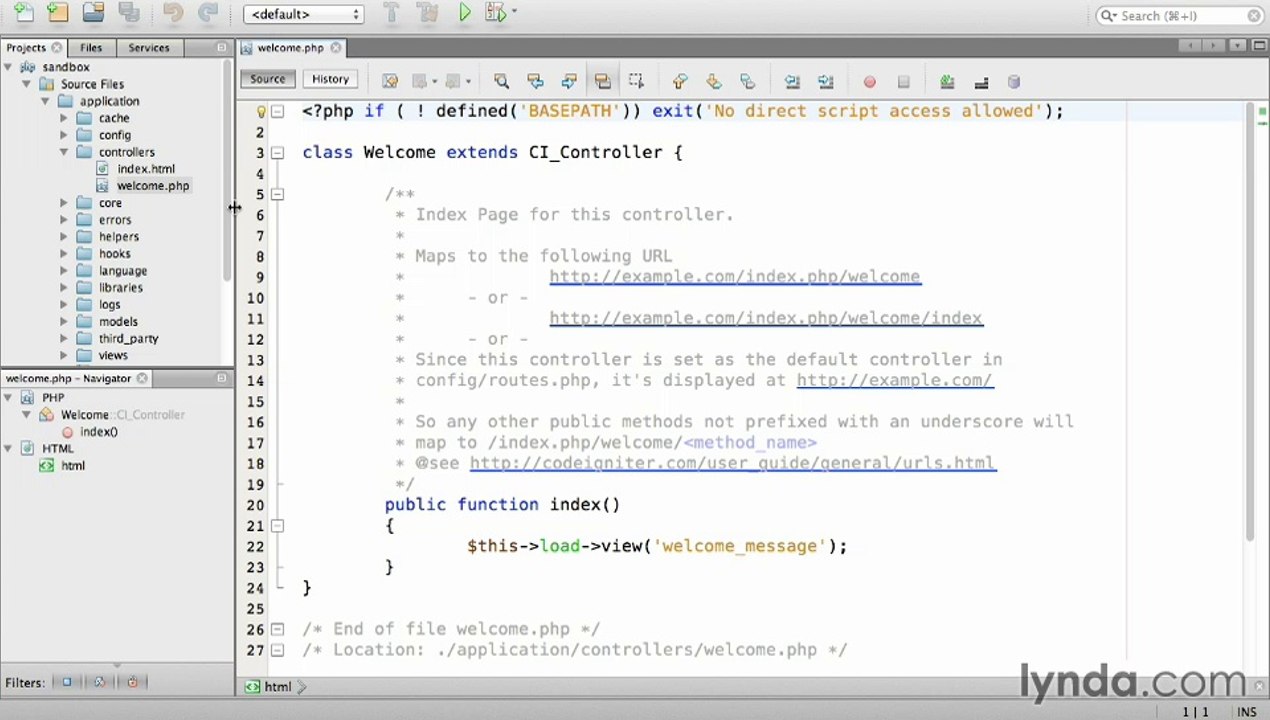1270x720 pixels.
Task: Click in the Search field
Action: pos(1180,15)
